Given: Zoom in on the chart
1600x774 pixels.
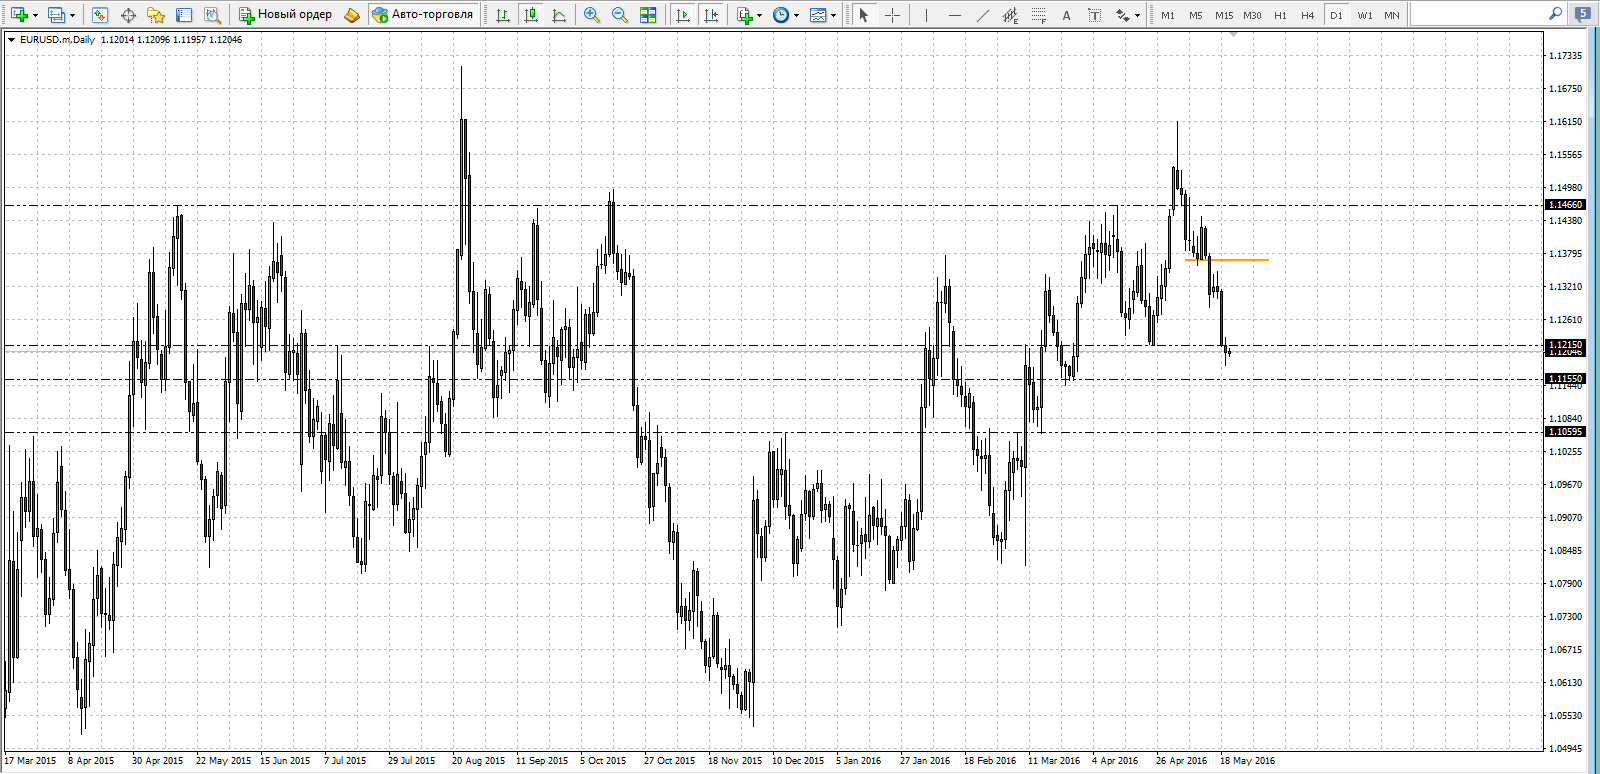Looking at the screenshot, I should point(592,15).
